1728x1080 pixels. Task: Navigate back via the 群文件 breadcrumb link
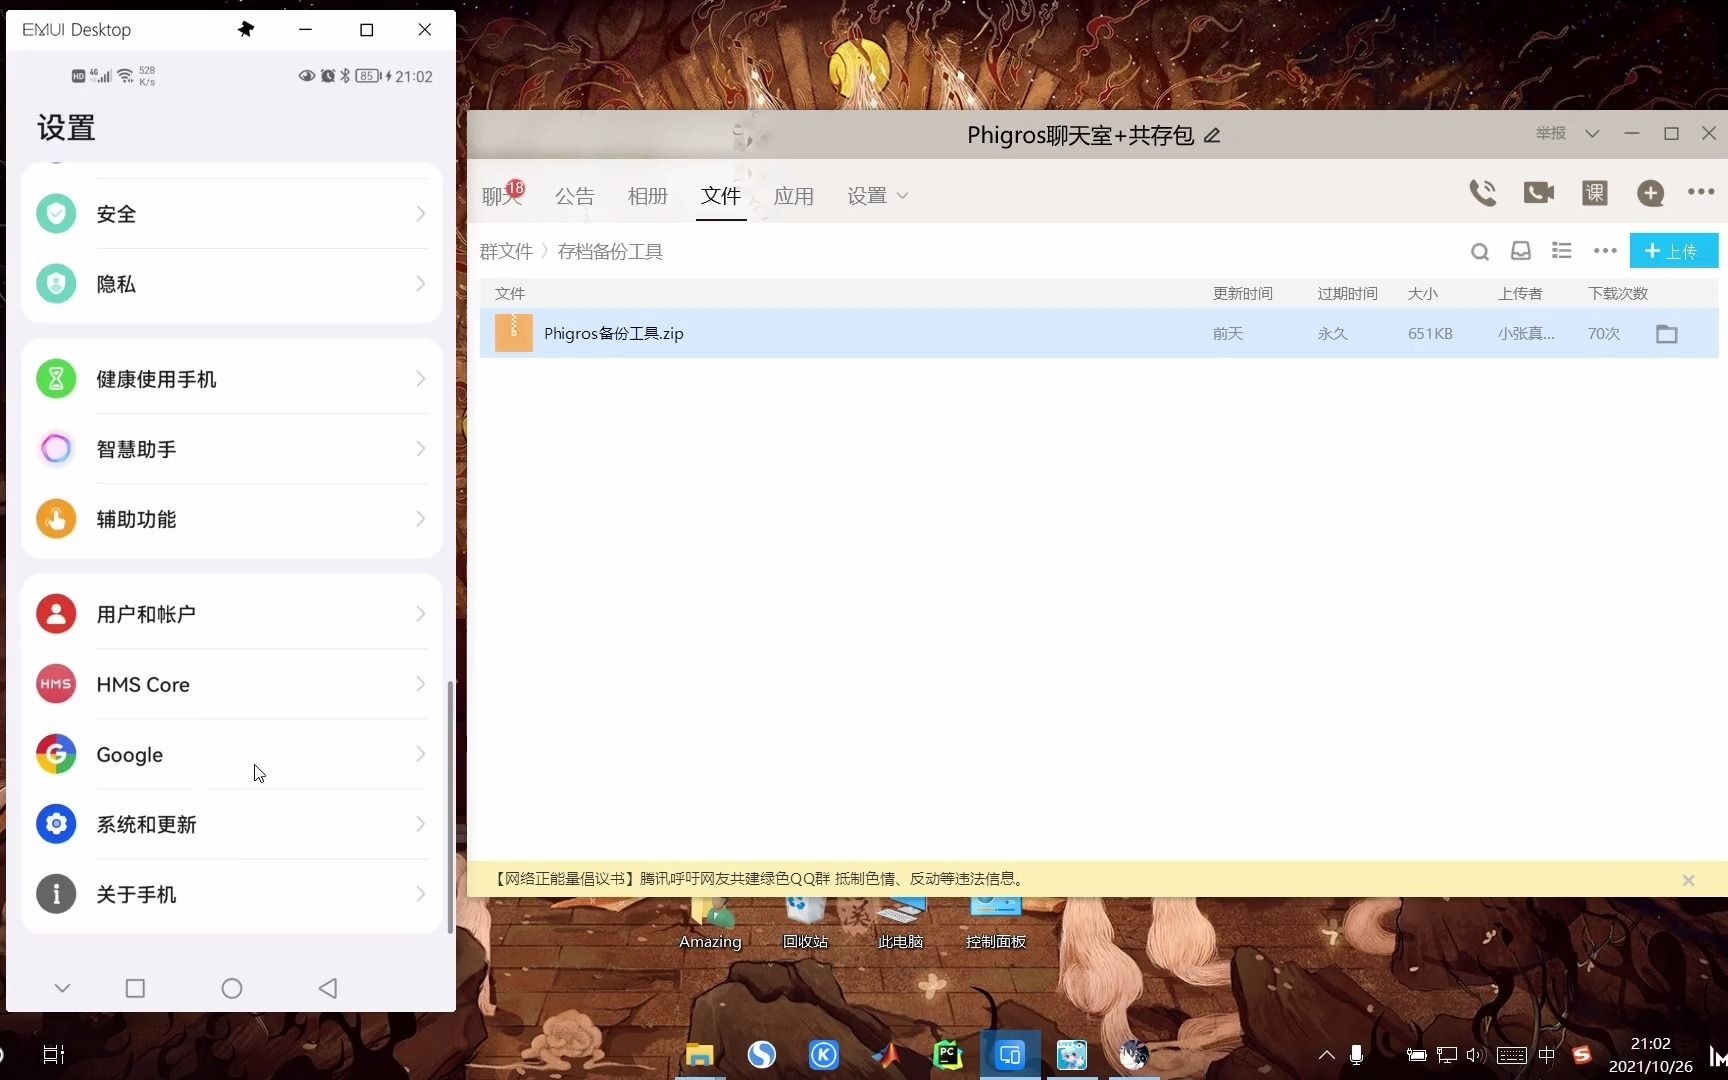point(508,251)
